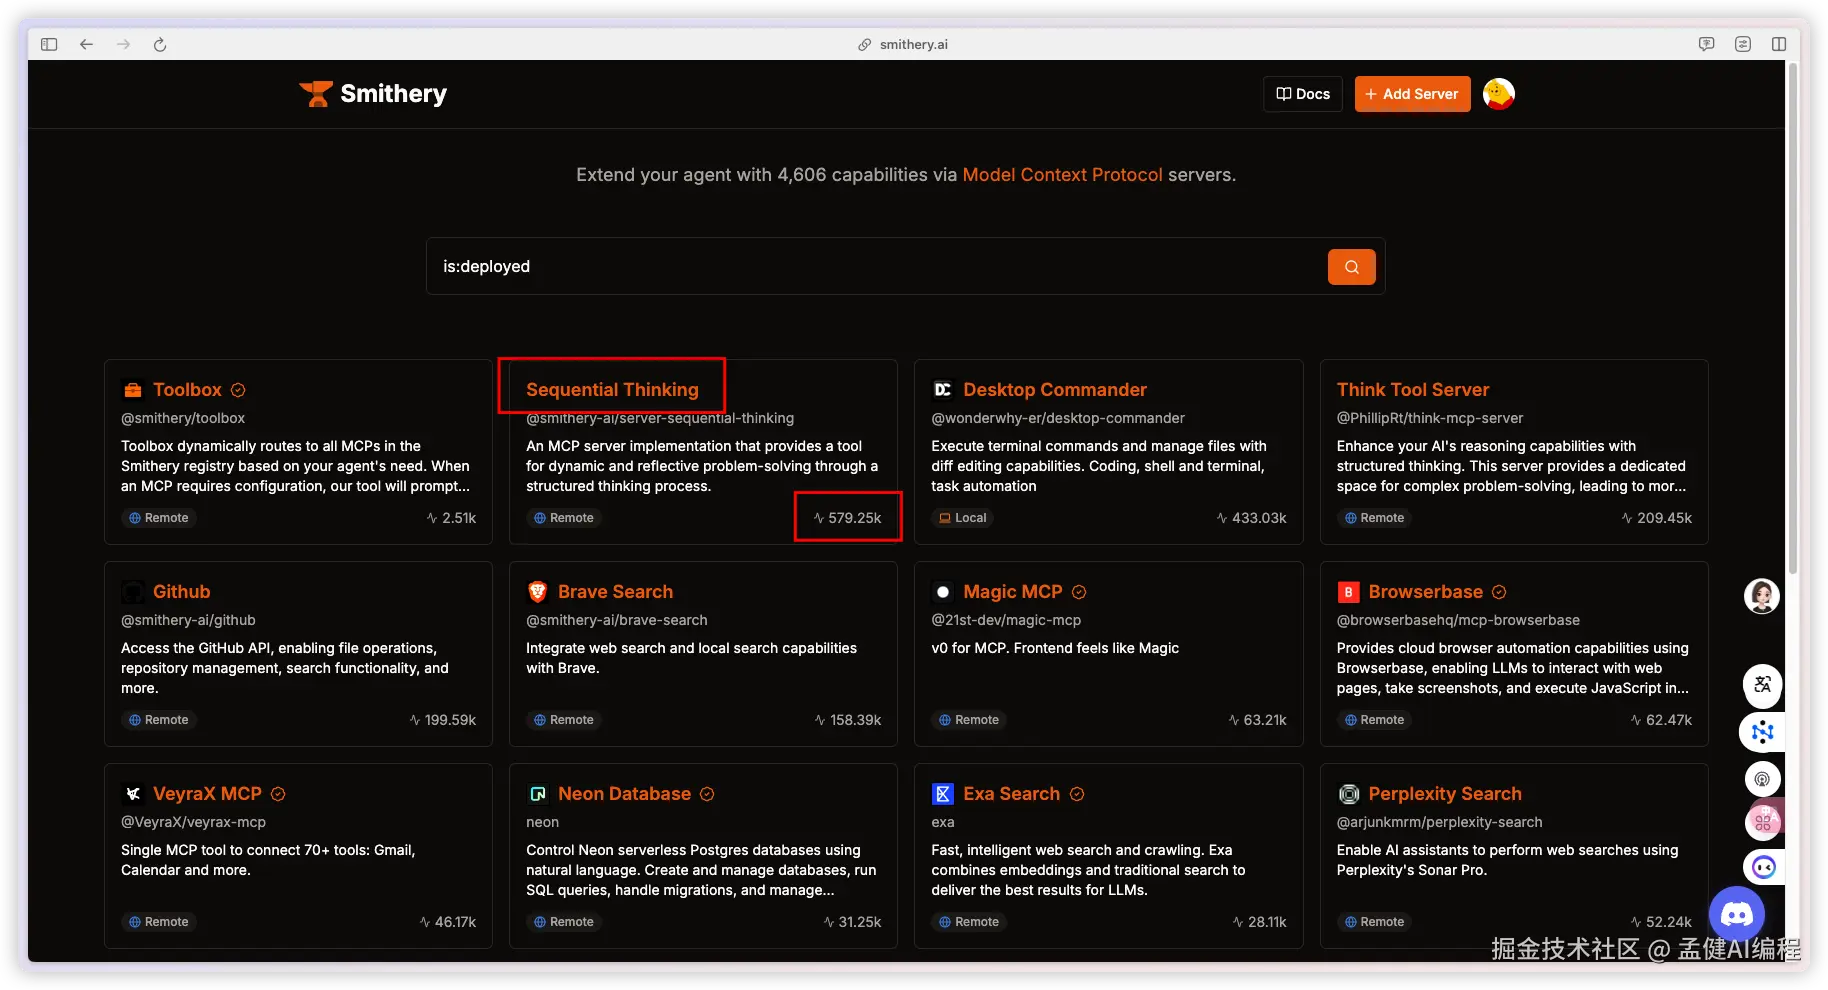
Task: Open the Perplexity Search server title
Action: click(x=1445, y=794)
